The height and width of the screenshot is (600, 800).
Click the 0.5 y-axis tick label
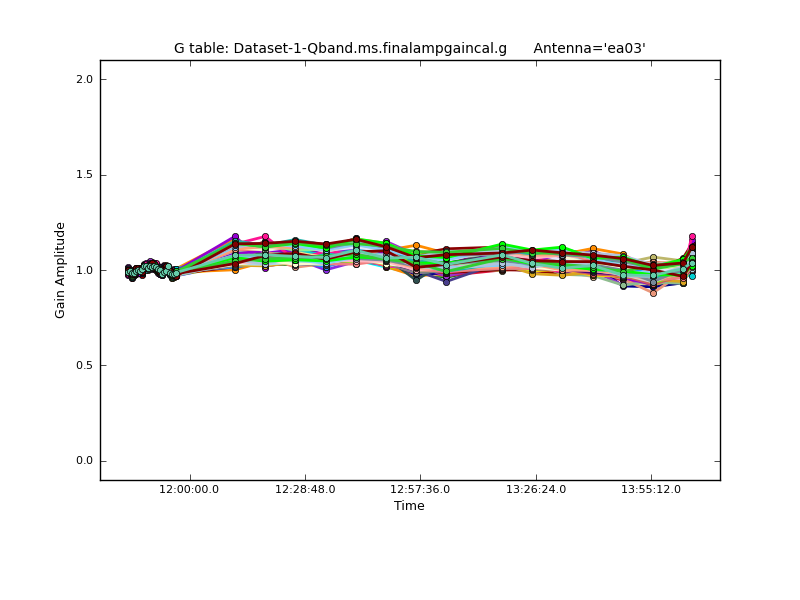(84, 366)
